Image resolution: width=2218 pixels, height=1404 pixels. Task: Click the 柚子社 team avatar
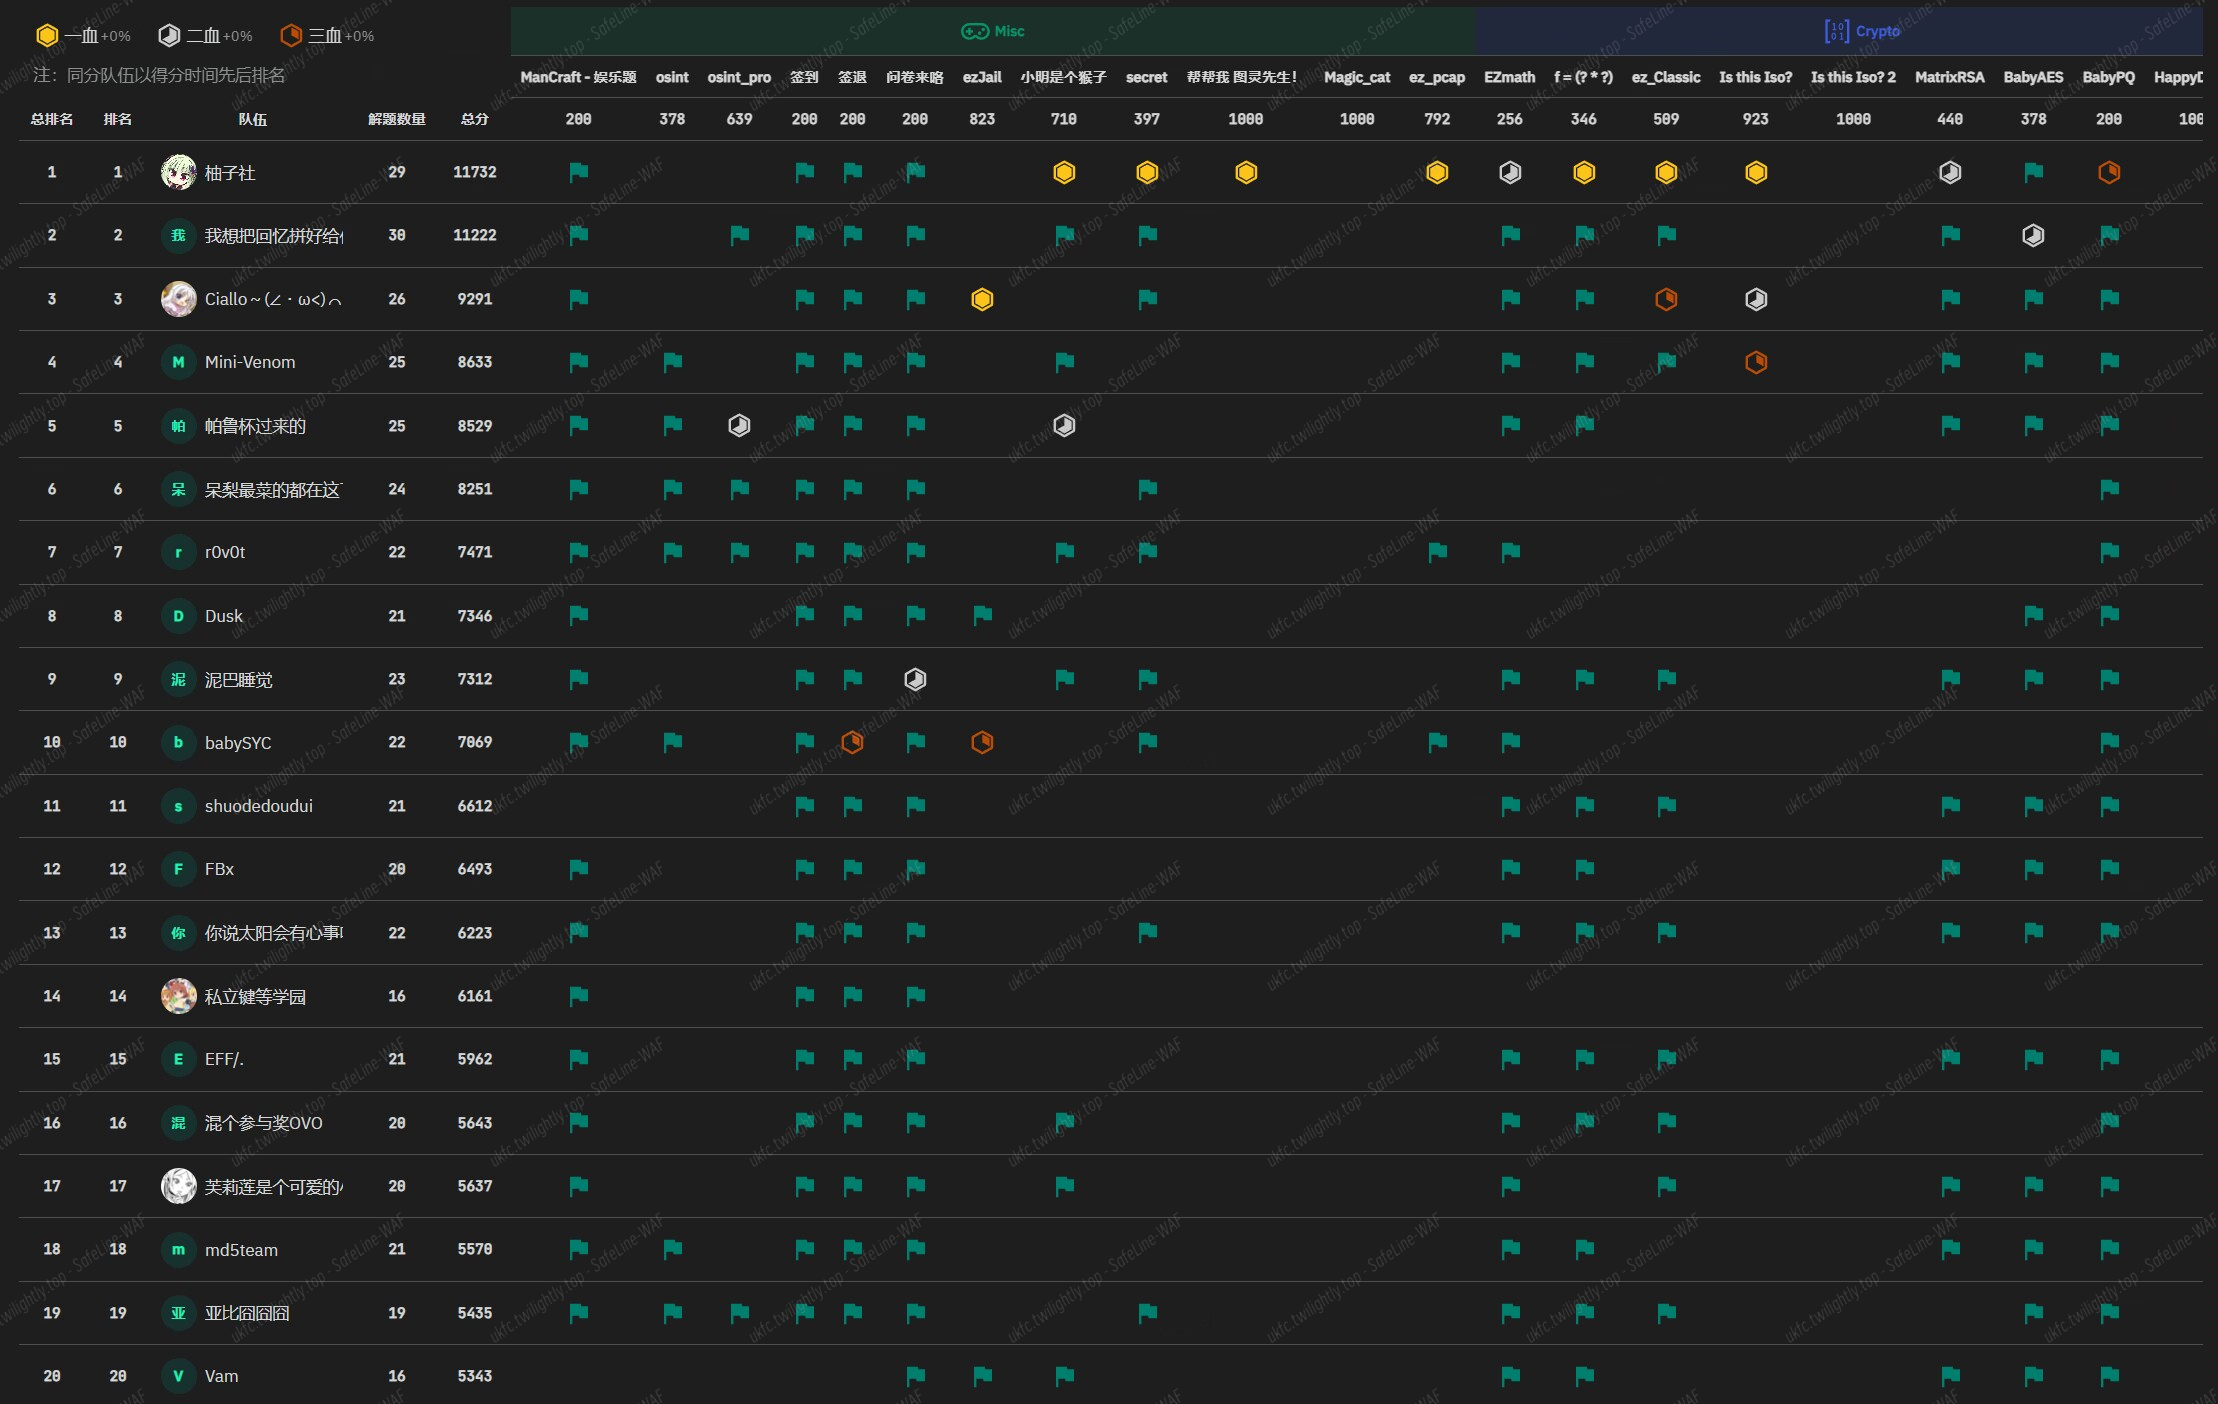pos(178,172)
